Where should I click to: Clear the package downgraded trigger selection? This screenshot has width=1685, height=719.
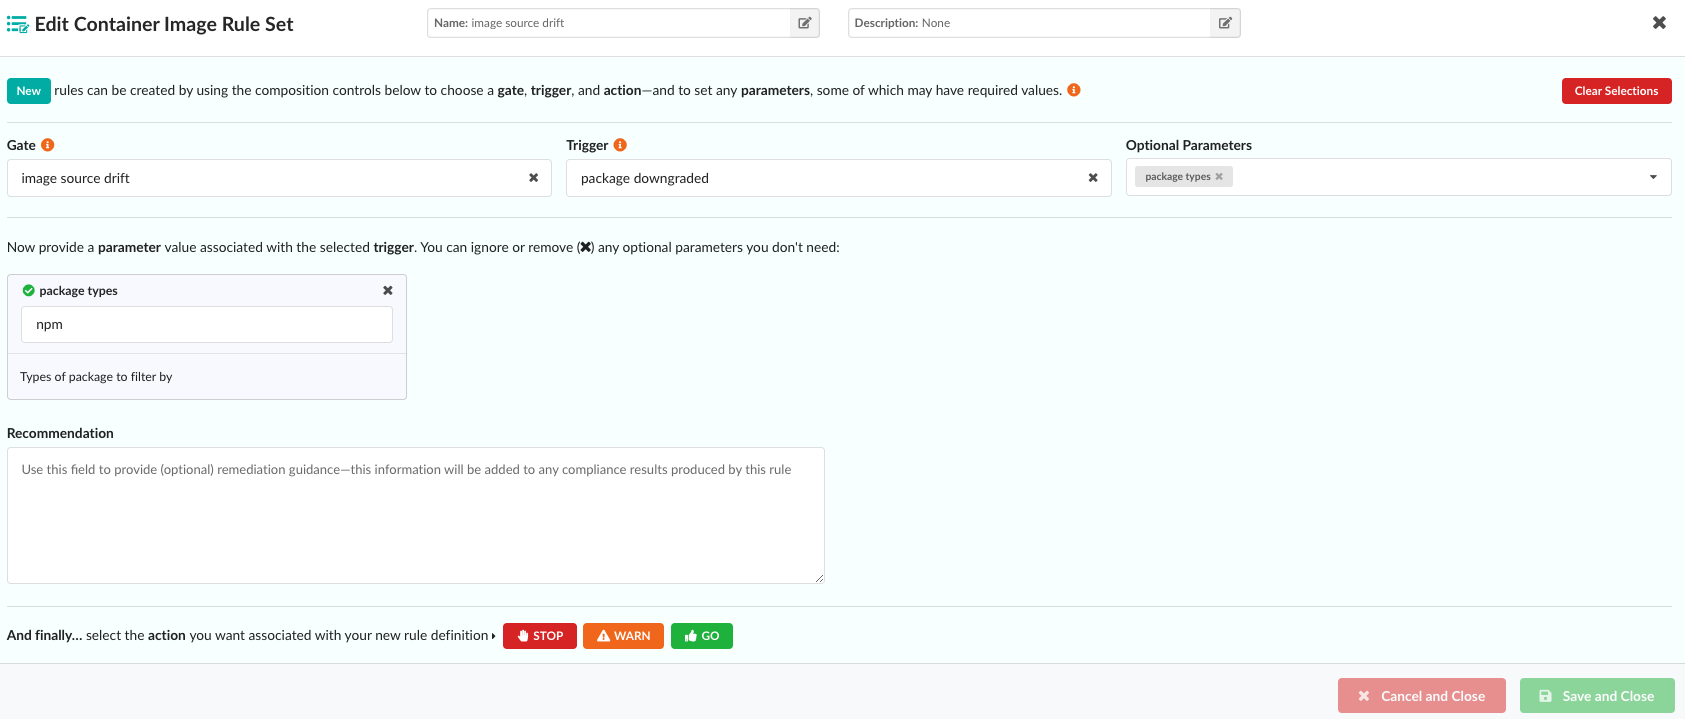point(1093,178)
